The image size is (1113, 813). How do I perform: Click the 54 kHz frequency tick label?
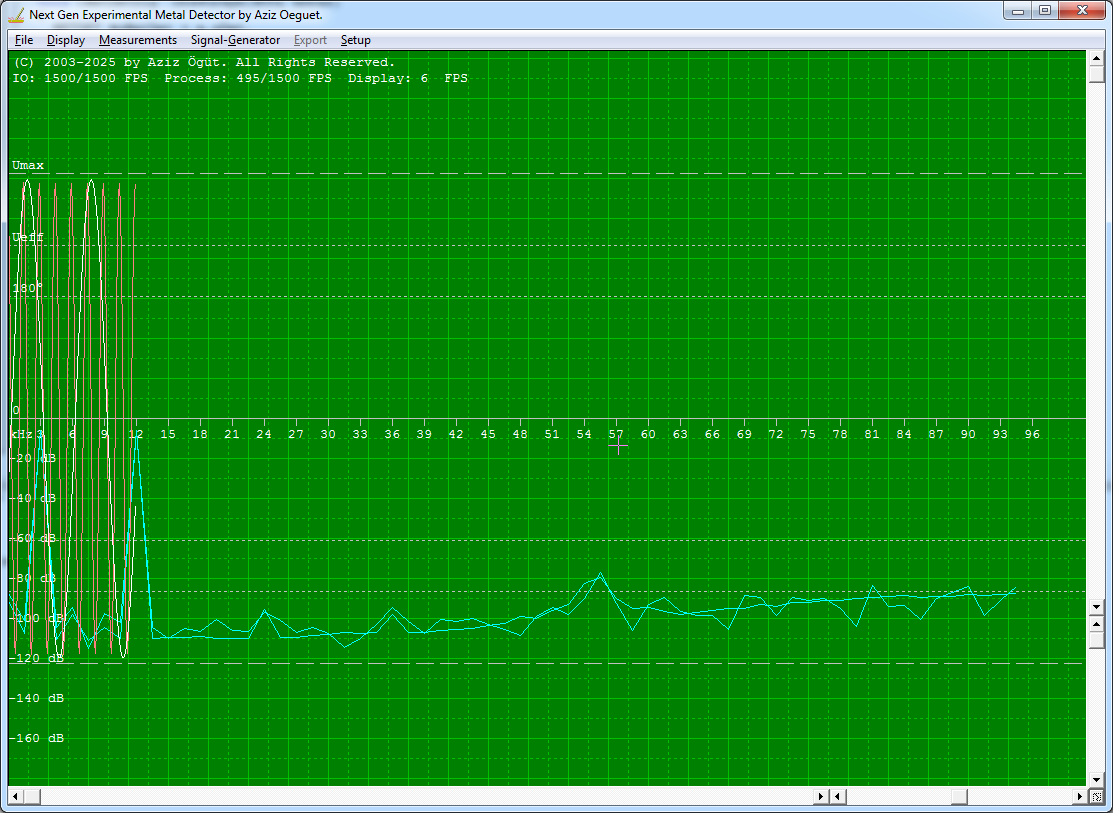point(583,434)
